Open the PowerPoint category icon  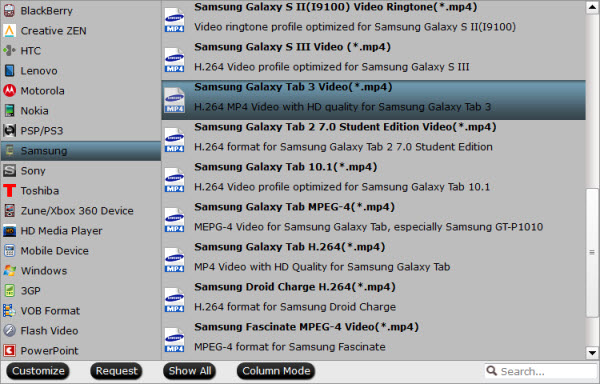pyautogui.click(x=9, y=350)
